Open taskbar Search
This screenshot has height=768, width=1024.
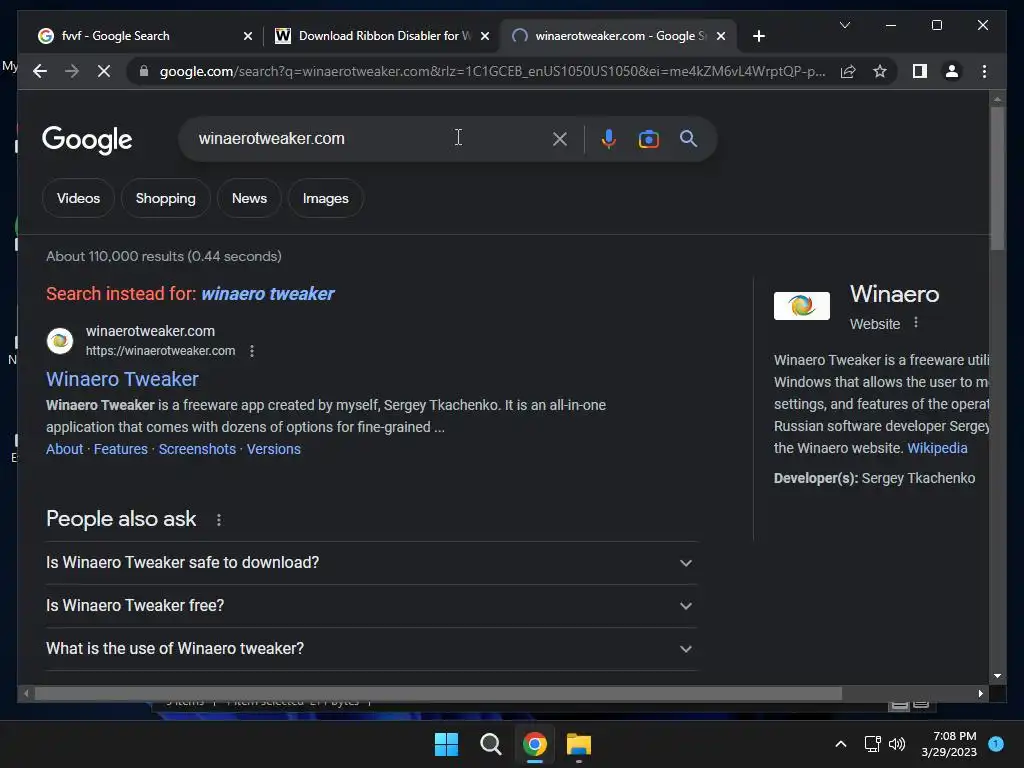pyautogui.click(x=490, y=744)
